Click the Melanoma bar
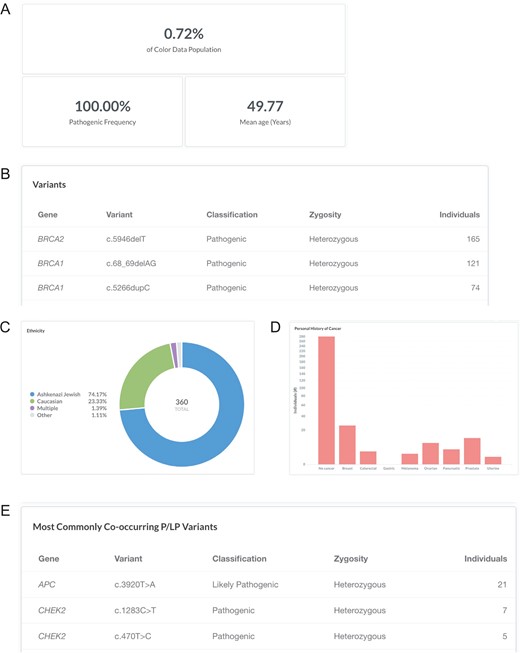Image resolution: width=520 pixels, height=653 pixels. pyautogui.click(x=410, y=459)
